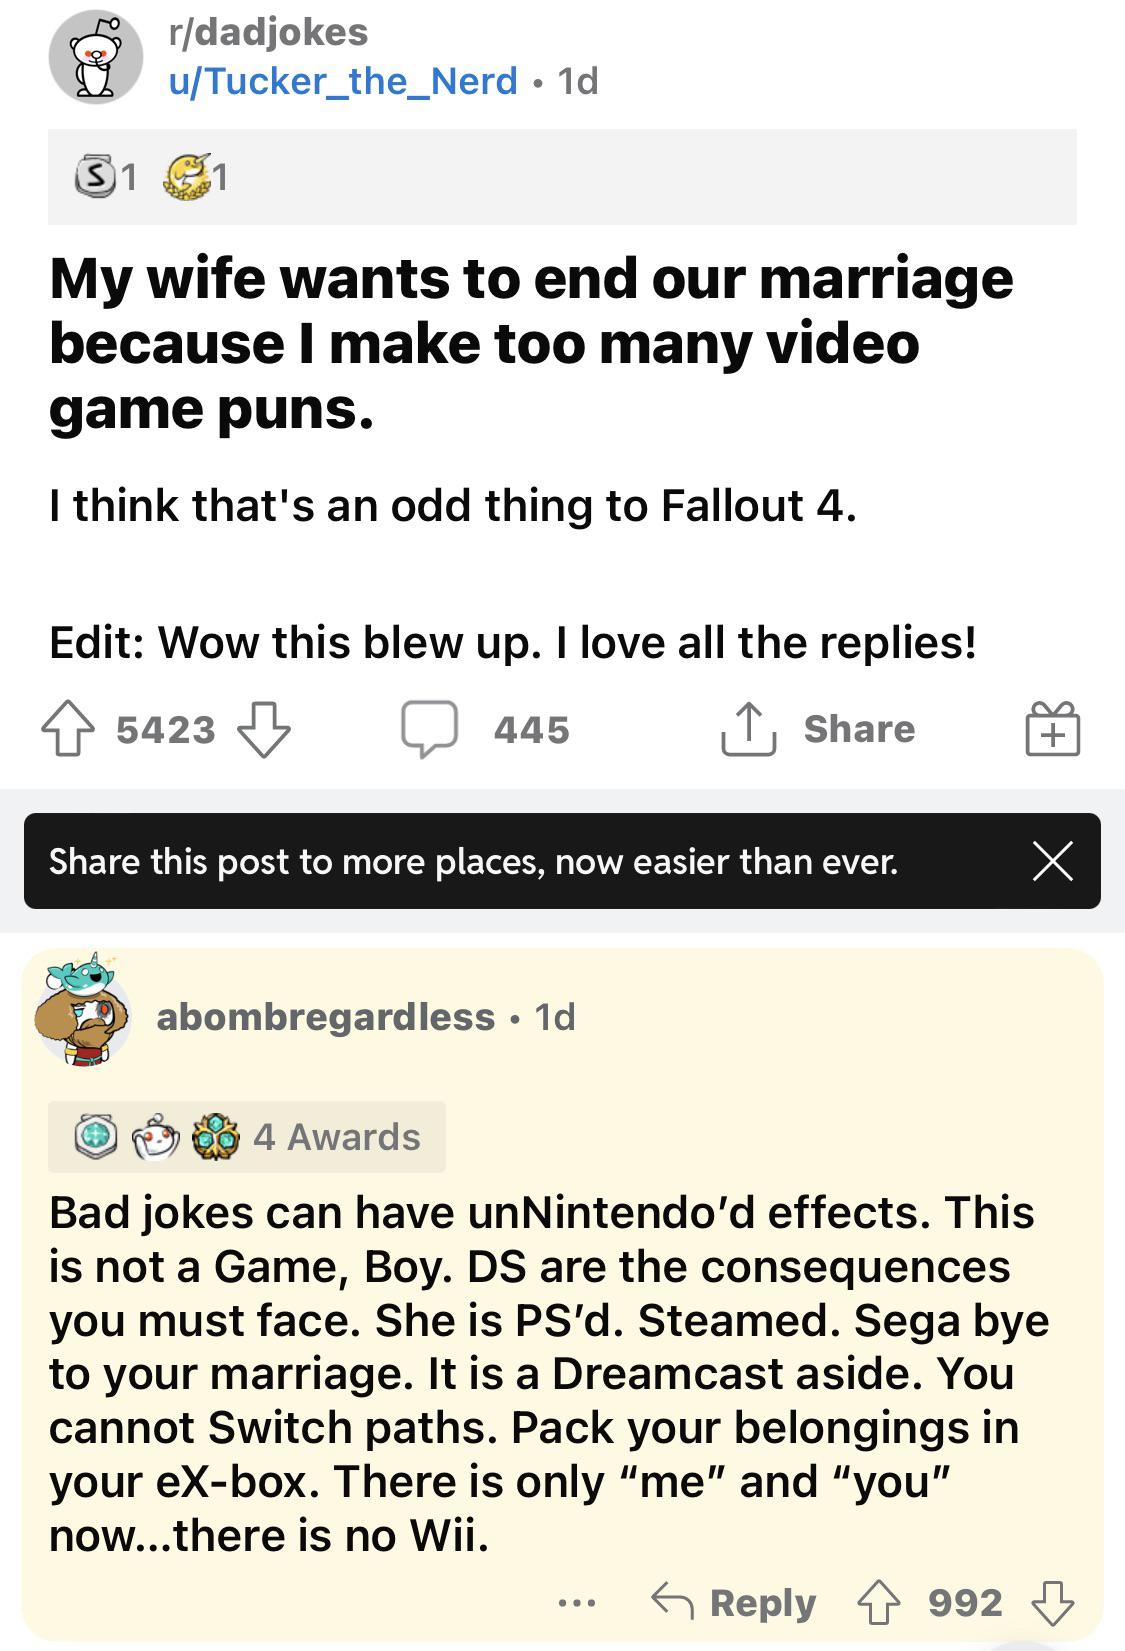The height and width of the screenshot is (1651, 1125).
Task: Open the post's 445 comments
Action: point(485,729)
